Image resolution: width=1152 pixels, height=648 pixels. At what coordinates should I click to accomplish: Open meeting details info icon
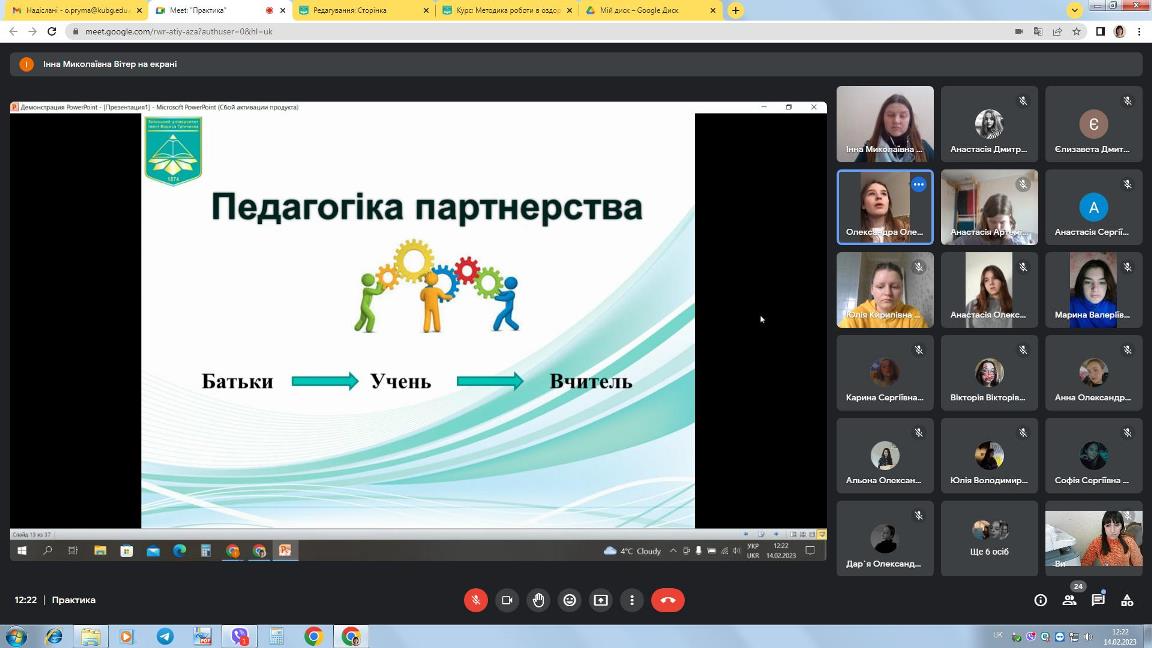click(x=1040, y=600)
